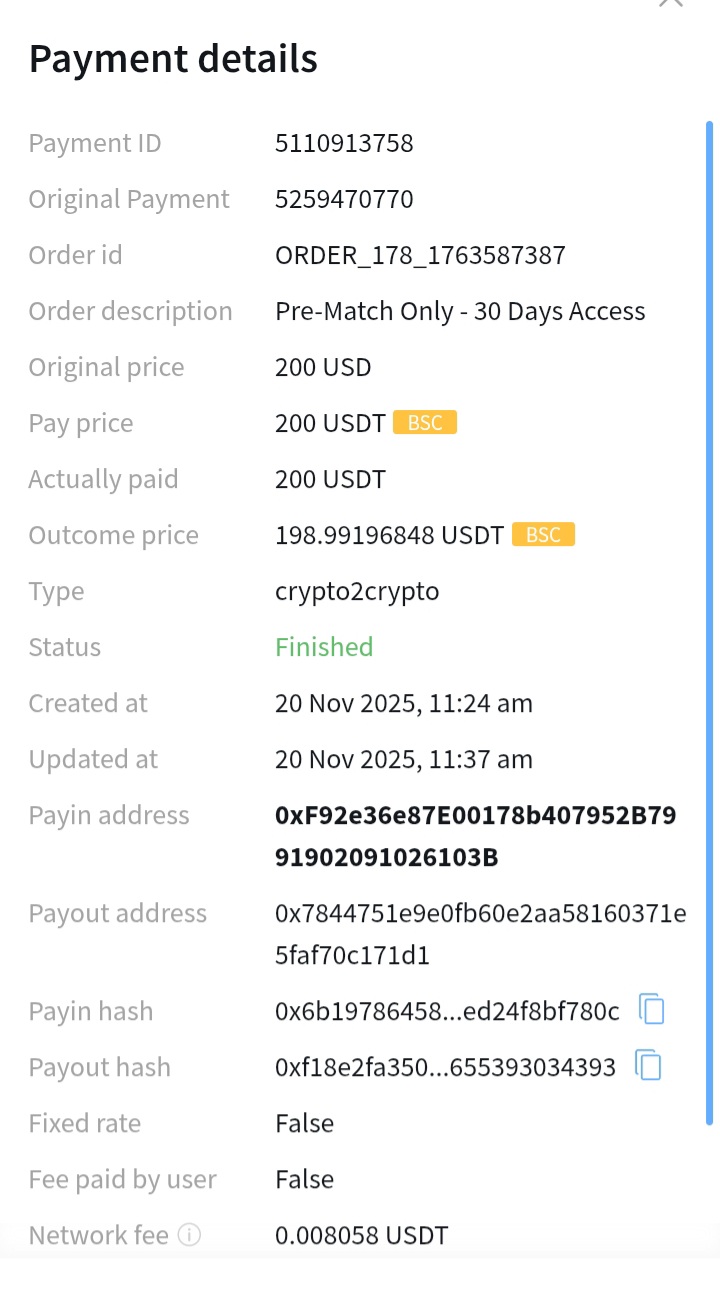Click the bold Payin address value
Screen dimensions: 720x1314
click(x=475, y=836)
